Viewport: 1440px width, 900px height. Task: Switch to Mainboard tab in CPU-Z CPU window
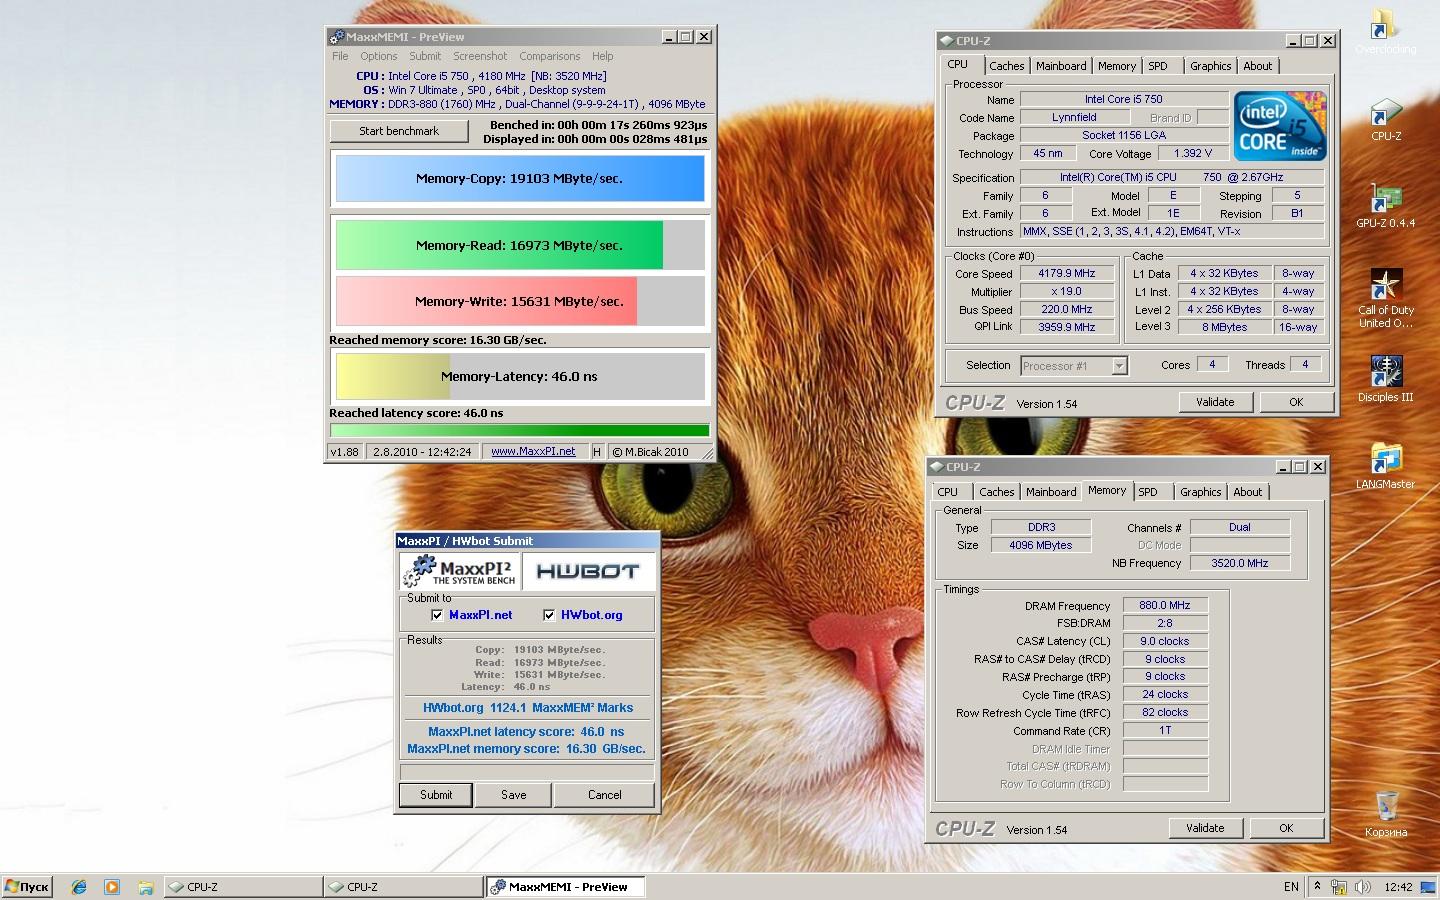(x=1061, y=66)
